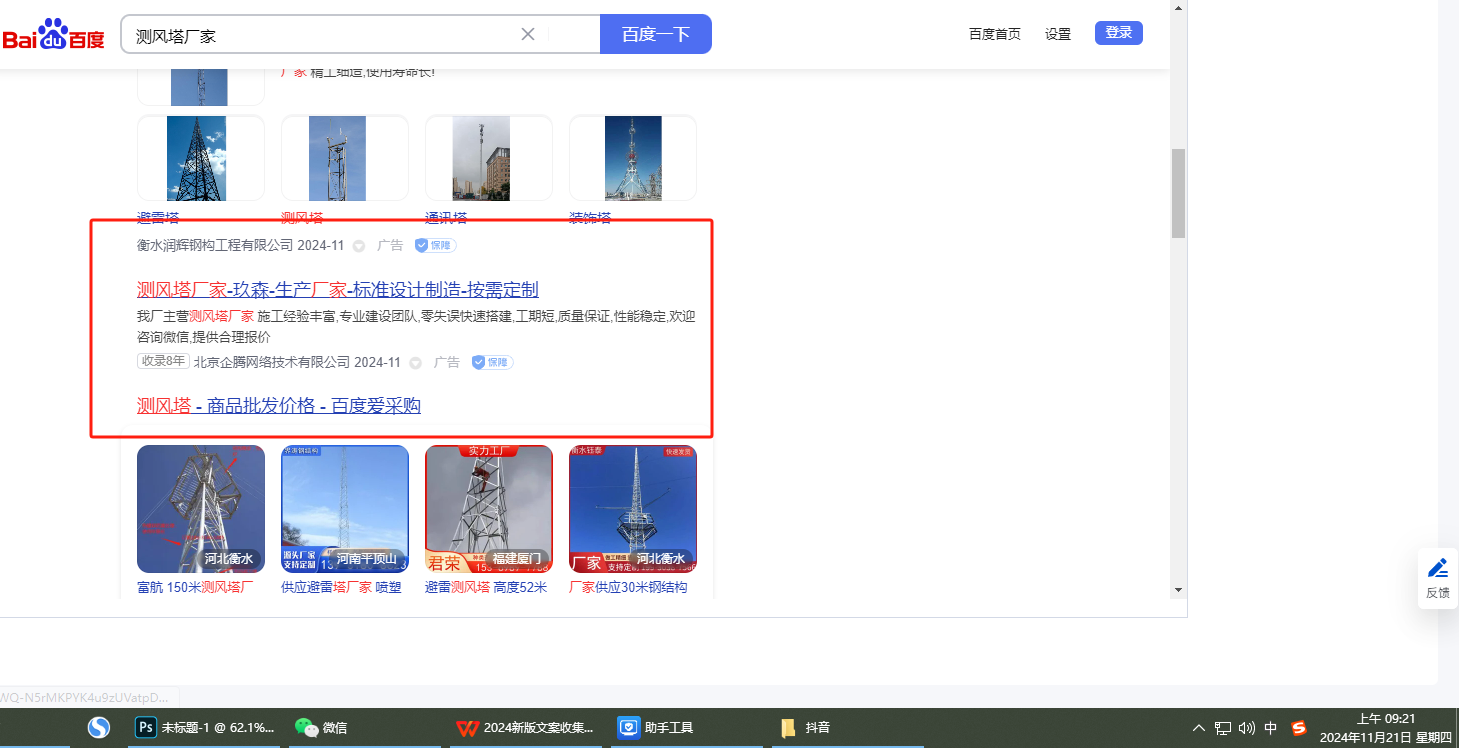Open 富航 150米测风塔厂 product link

195,587
